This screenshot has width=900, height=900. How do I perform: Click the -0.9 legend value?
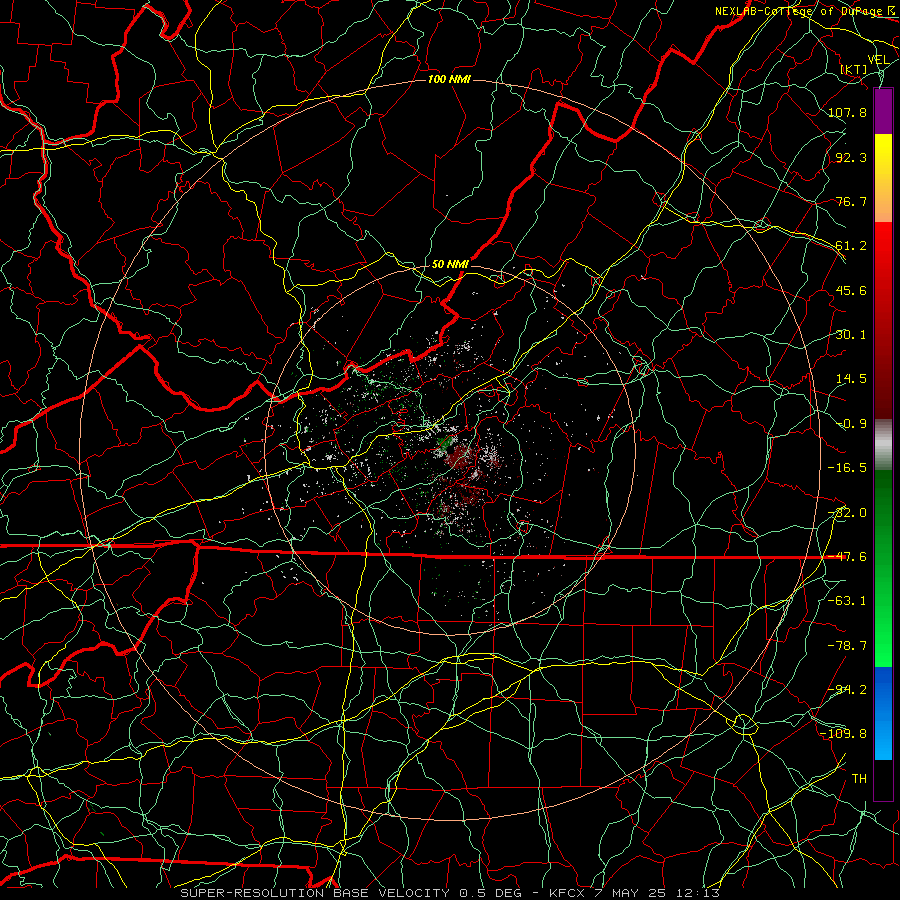click(851, 424)
